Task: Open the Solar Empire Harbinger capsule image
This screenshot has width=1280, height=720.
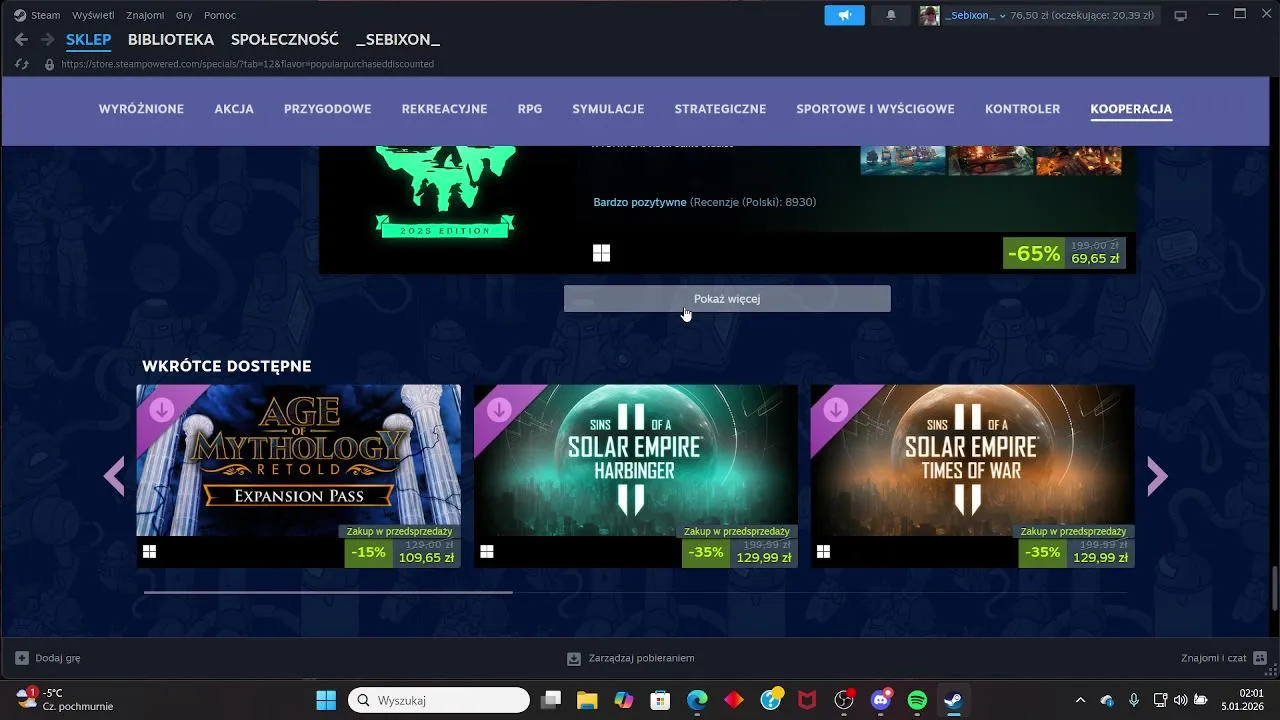Action: (636, 460)
